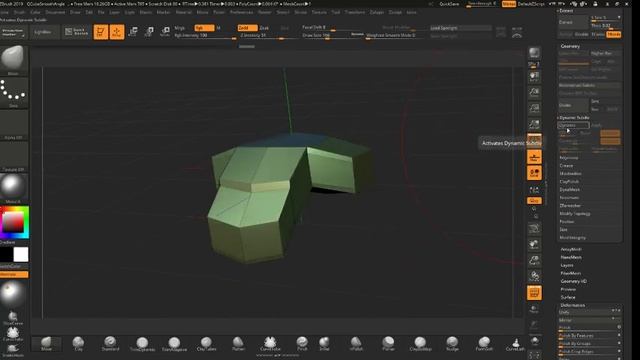The width and height of the screenshot is (640, 360).
Task: Open the stroke type Dots selector
Action: point(13,93)
